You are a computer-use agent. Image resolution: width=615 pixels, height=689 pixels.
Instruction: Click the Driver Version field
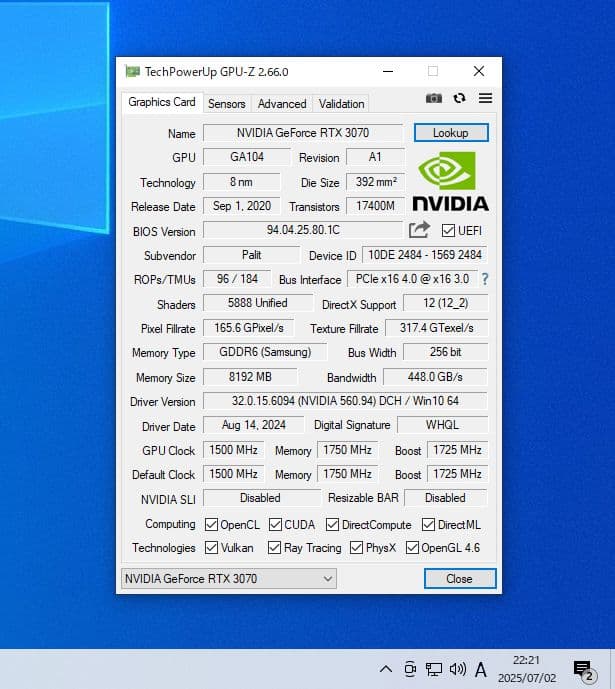coord(345,401)
